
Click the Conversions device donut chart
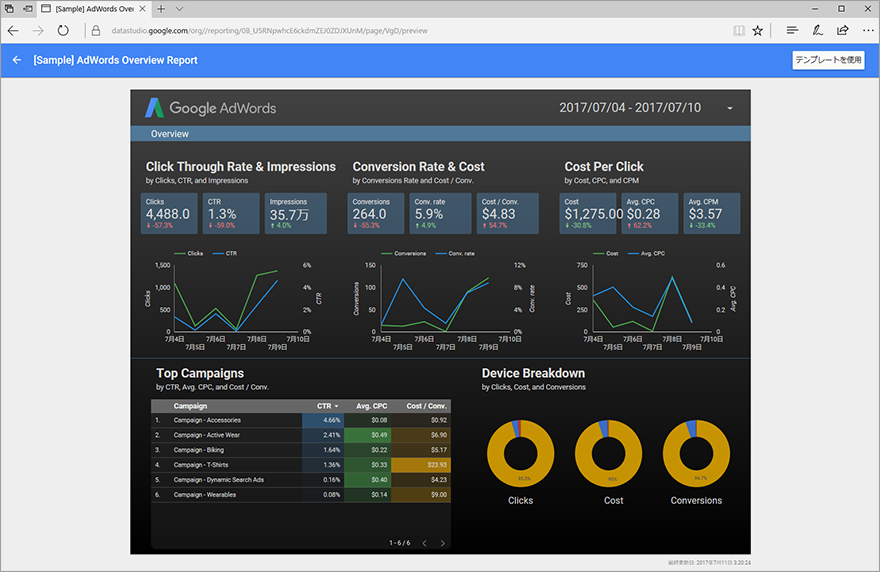pos(696,454)
